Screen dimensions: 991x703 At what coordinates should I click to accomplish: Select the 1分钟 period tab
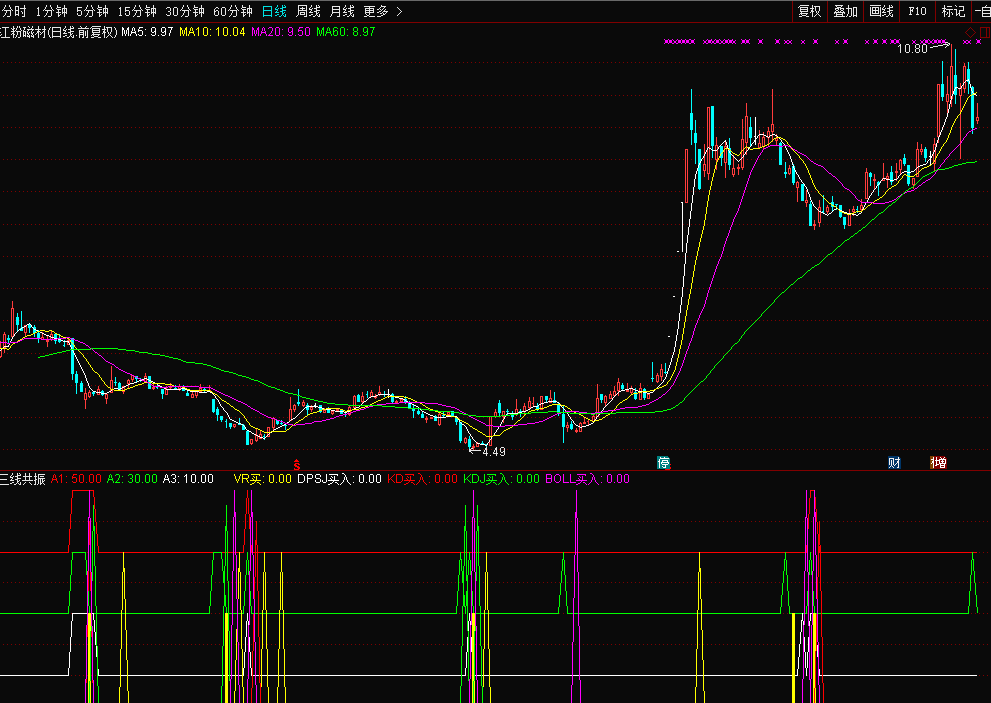(51, 11)
